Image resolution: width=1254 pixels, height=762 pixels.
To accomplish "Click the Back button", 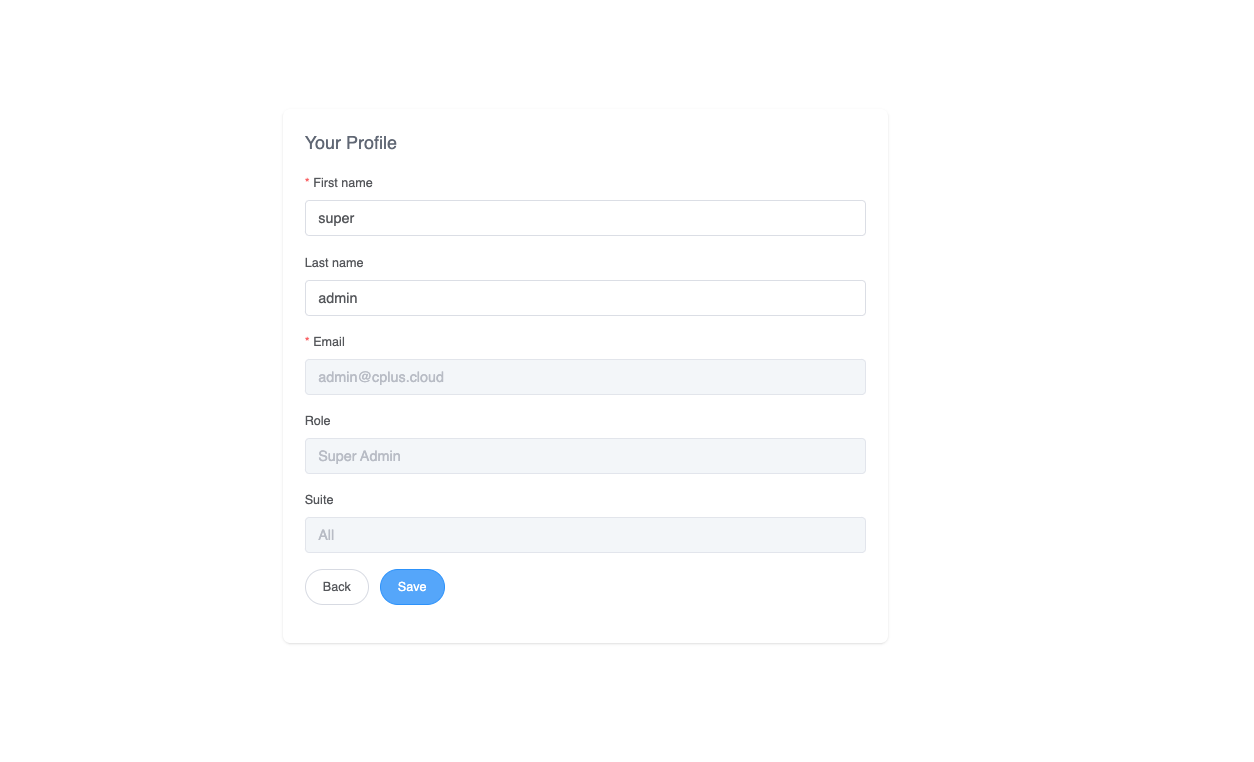I will pos(337,587).
